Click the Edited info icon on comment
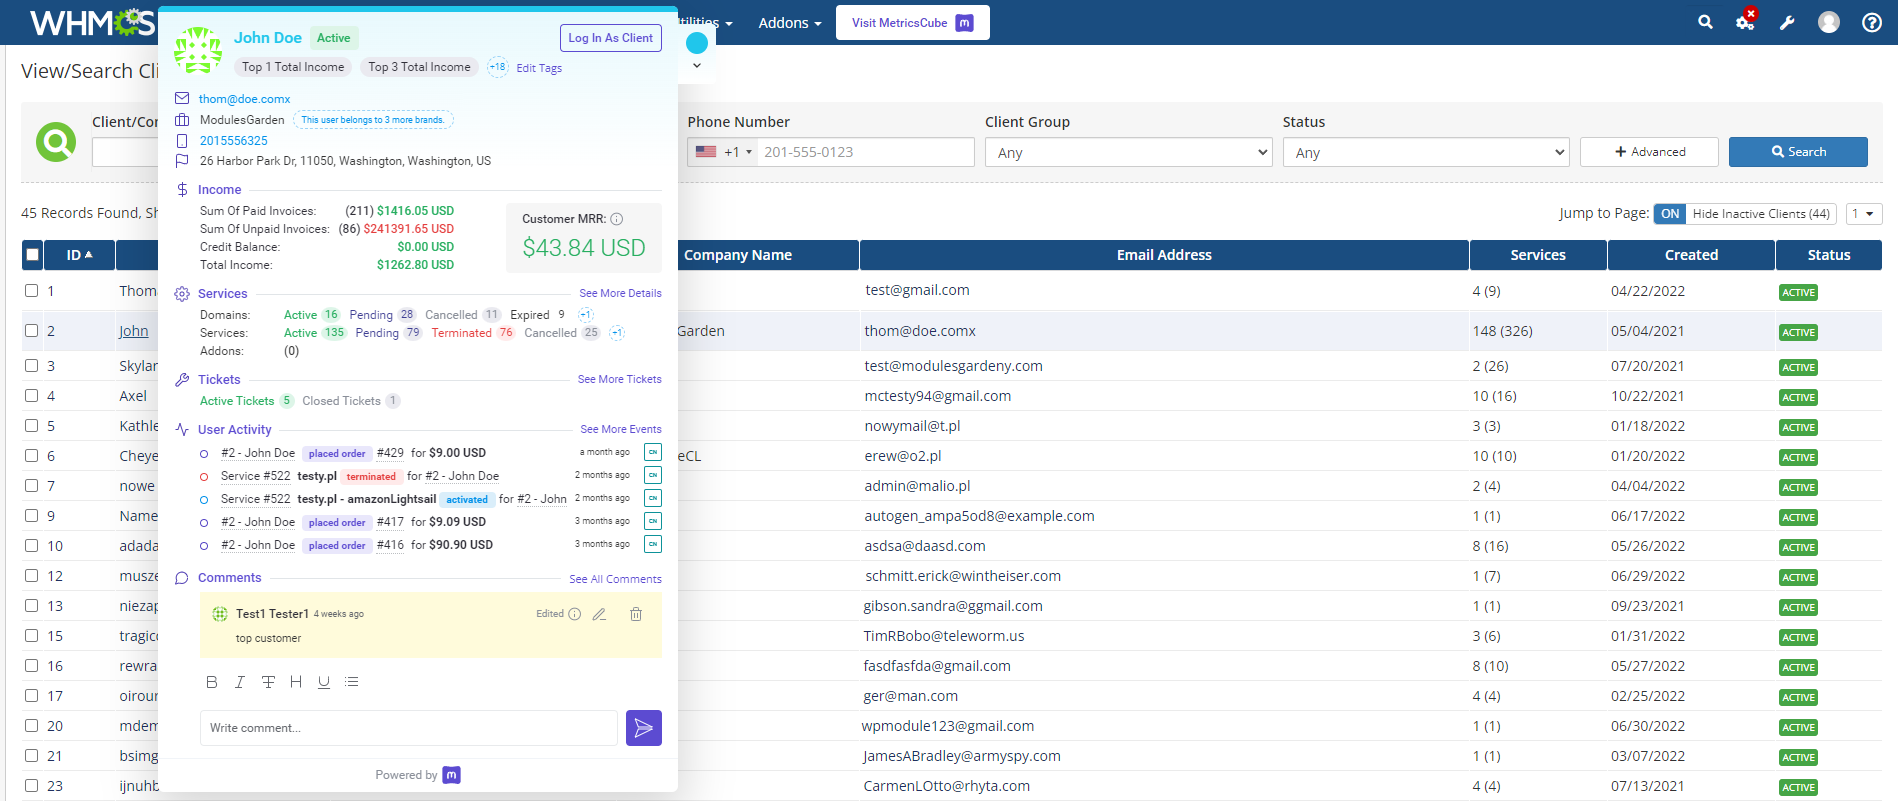 pyautogui.click(x=575, y=614)
